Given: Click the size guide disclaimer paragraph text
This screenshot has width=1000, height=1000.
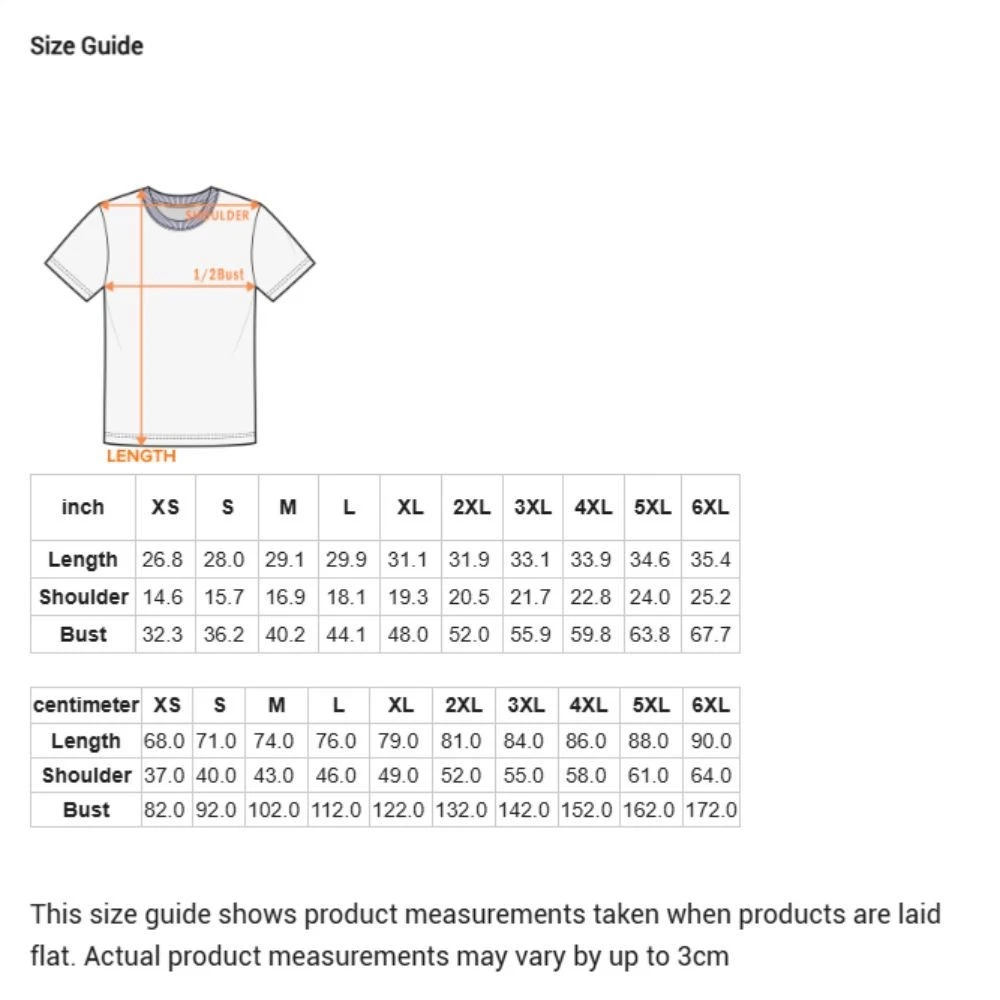Looking at the screenshot, I should (x=485, y=935).
